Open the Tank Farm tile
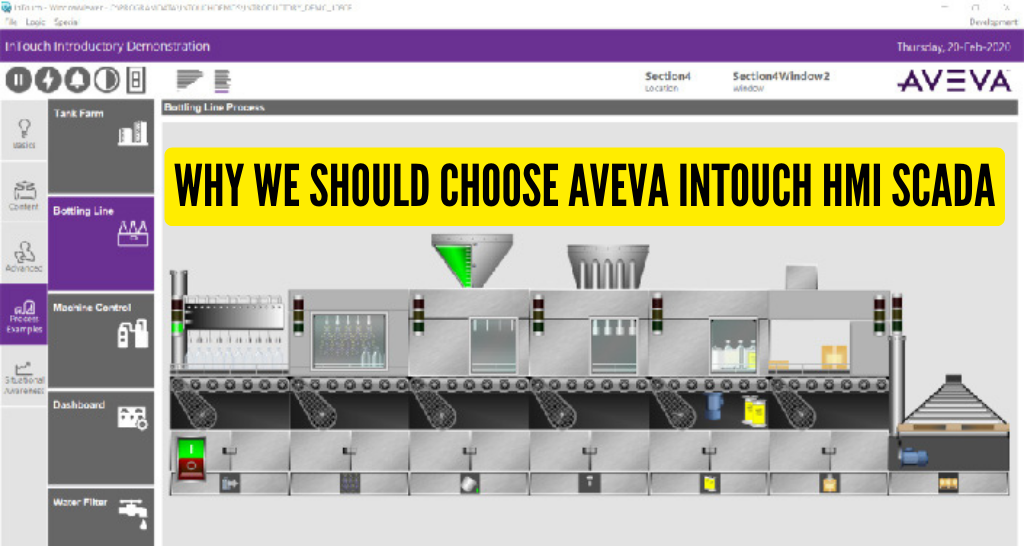This screenshot has width=1024, height=546. coord(101,146)
